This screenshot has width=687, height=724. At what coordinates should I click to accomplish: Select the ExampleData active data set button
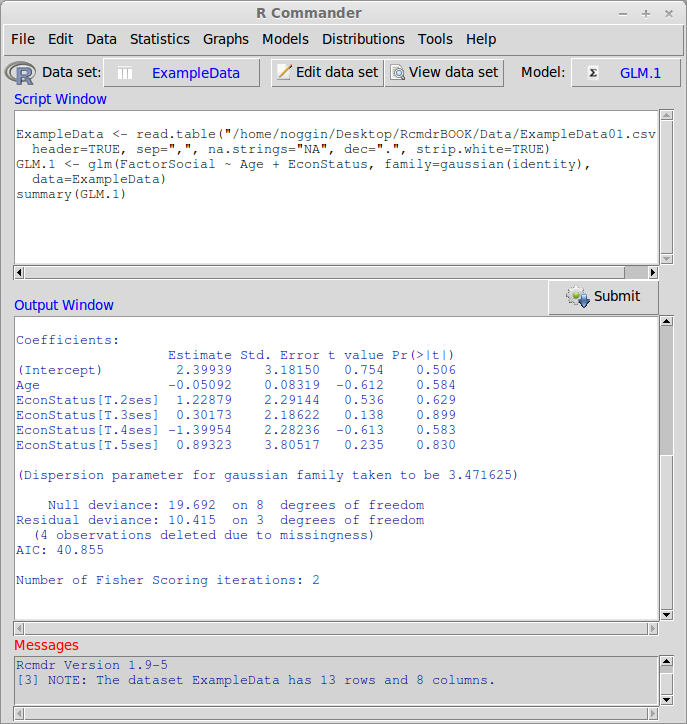pyautogui.click(x=195, y=73)
